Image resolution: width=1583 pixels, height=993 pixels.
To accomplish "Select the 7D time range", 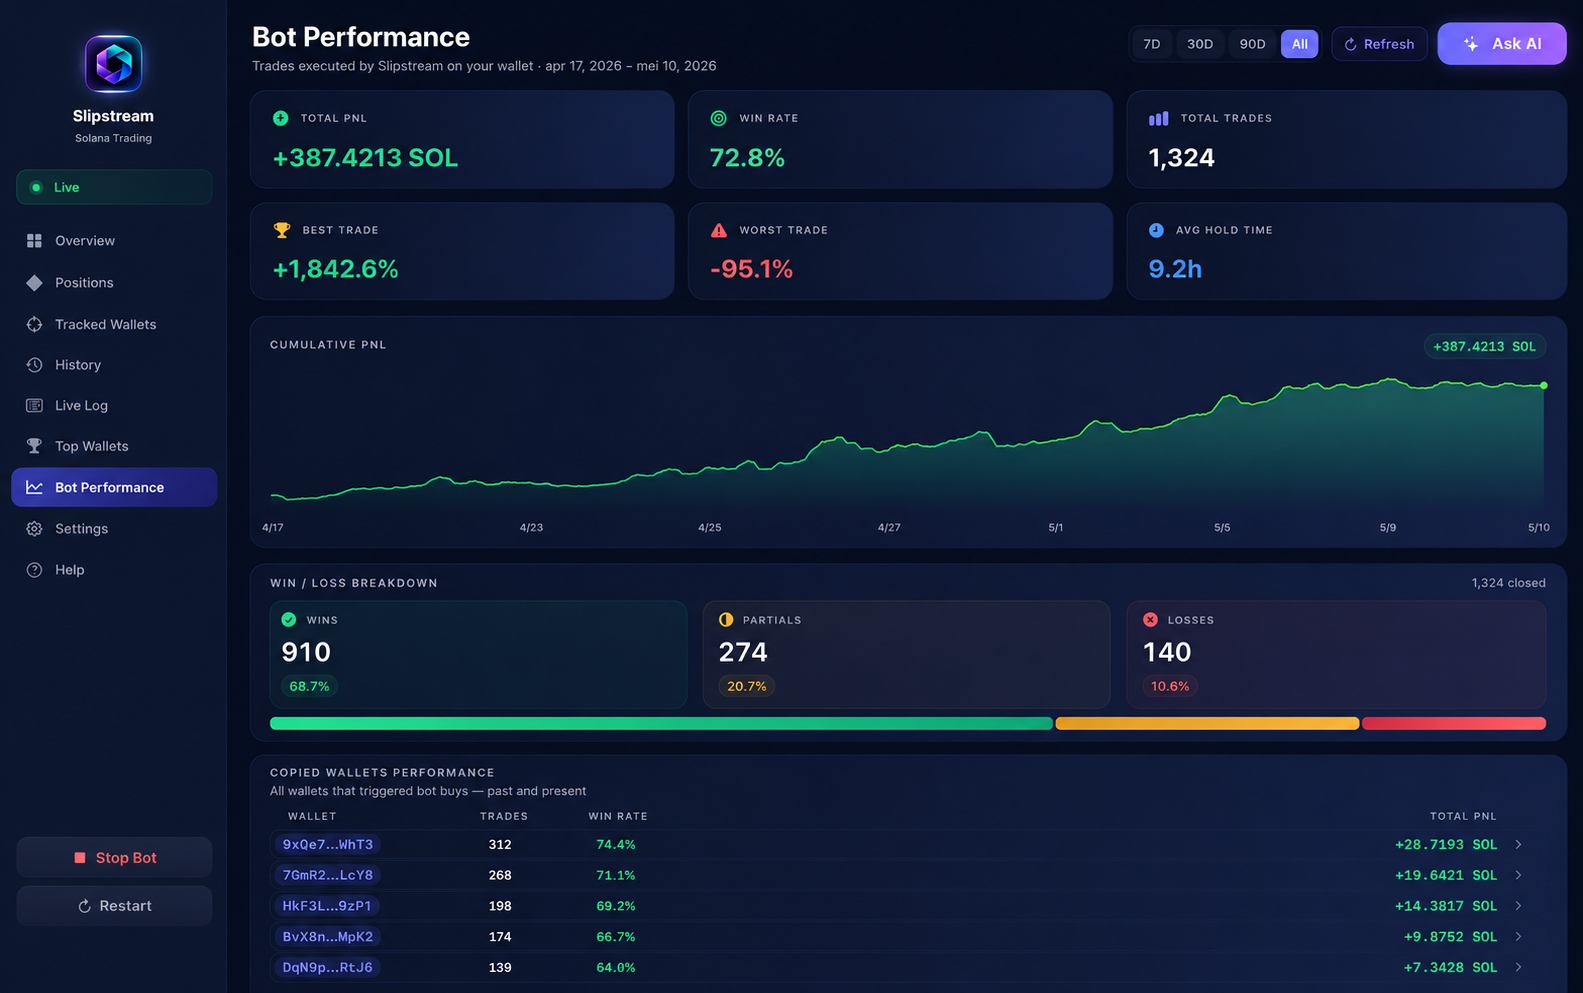I will (1152, 44).
